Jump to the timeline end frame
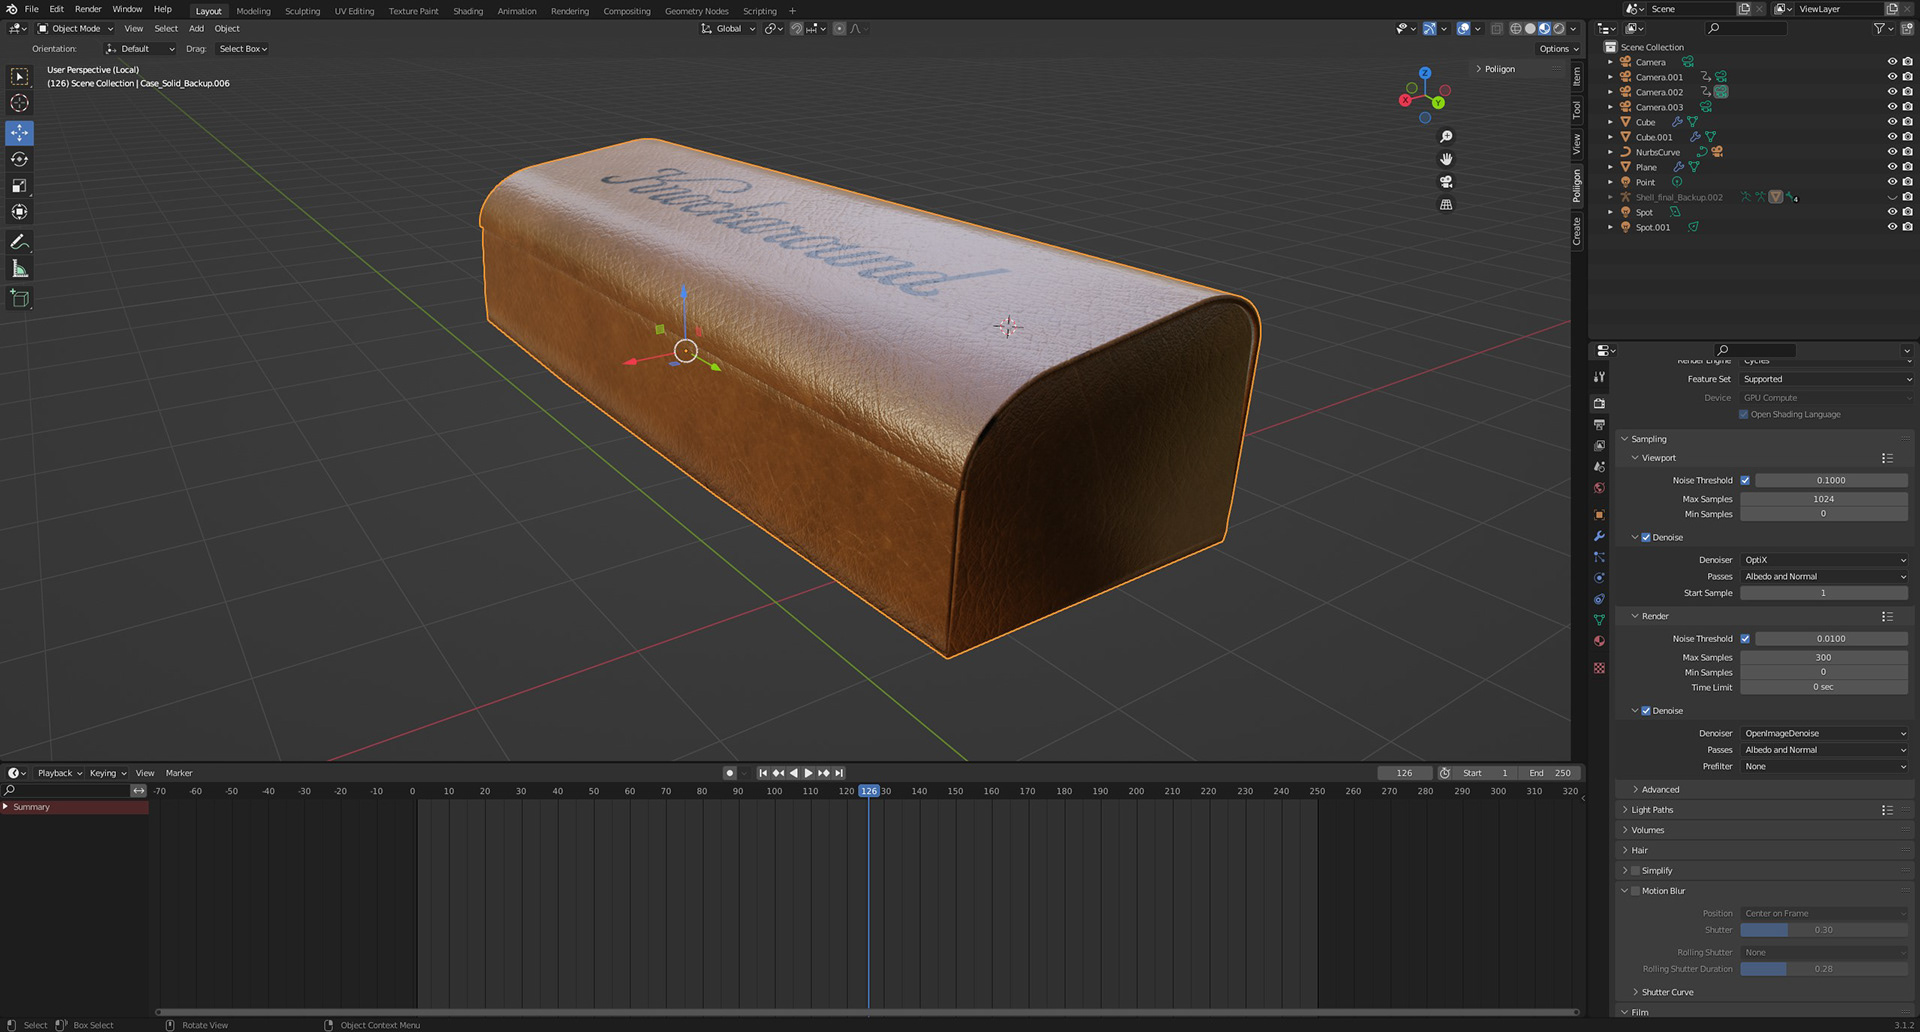 point(839,773)
